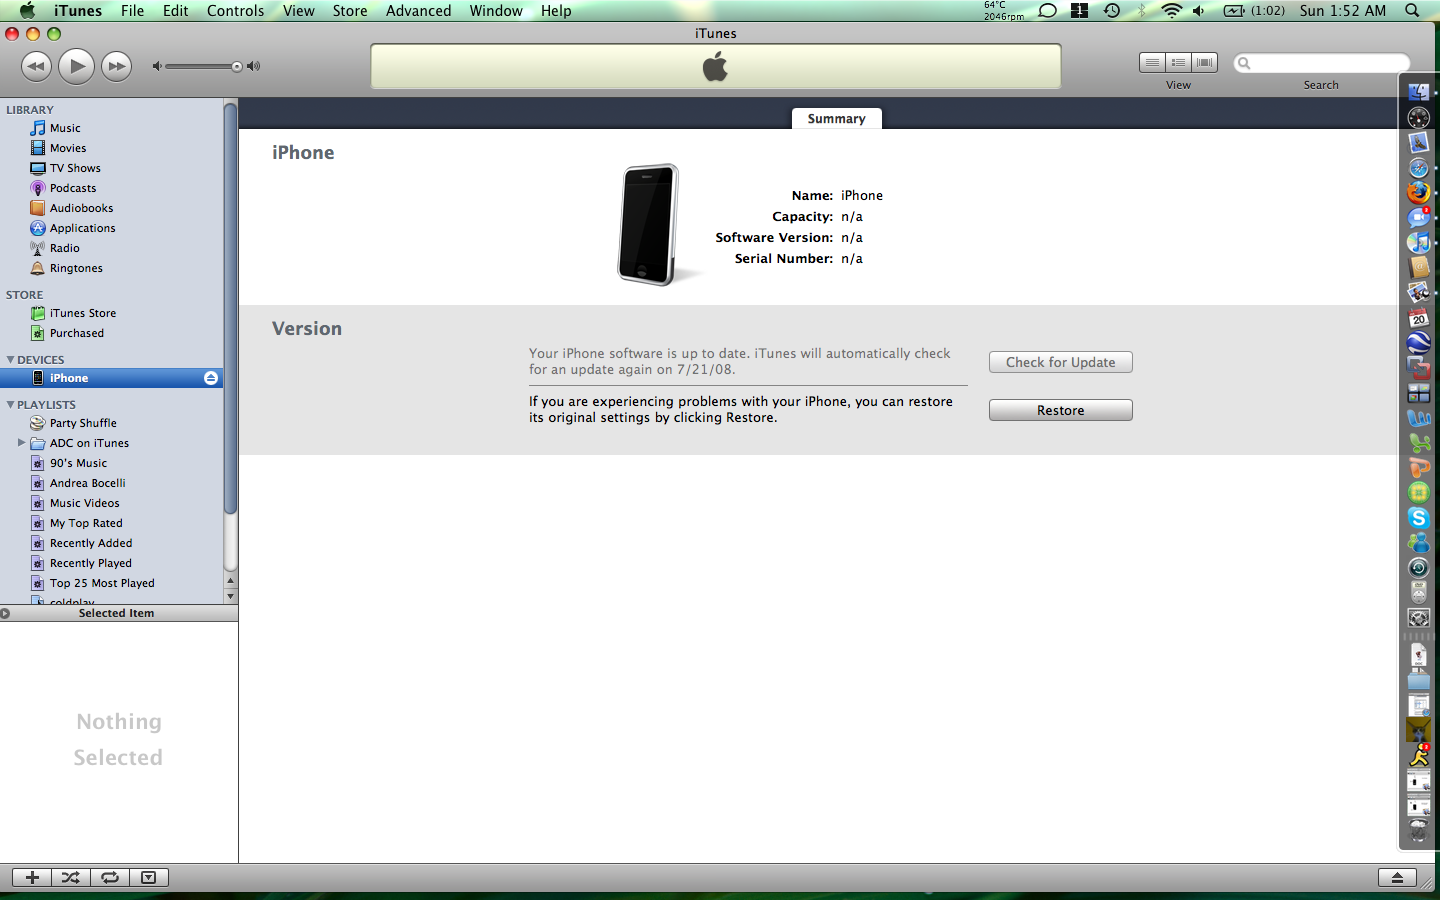This screenshot has height=900, width=1440.
Task: Open the Recently Played playlist
Action: [90, 563]
